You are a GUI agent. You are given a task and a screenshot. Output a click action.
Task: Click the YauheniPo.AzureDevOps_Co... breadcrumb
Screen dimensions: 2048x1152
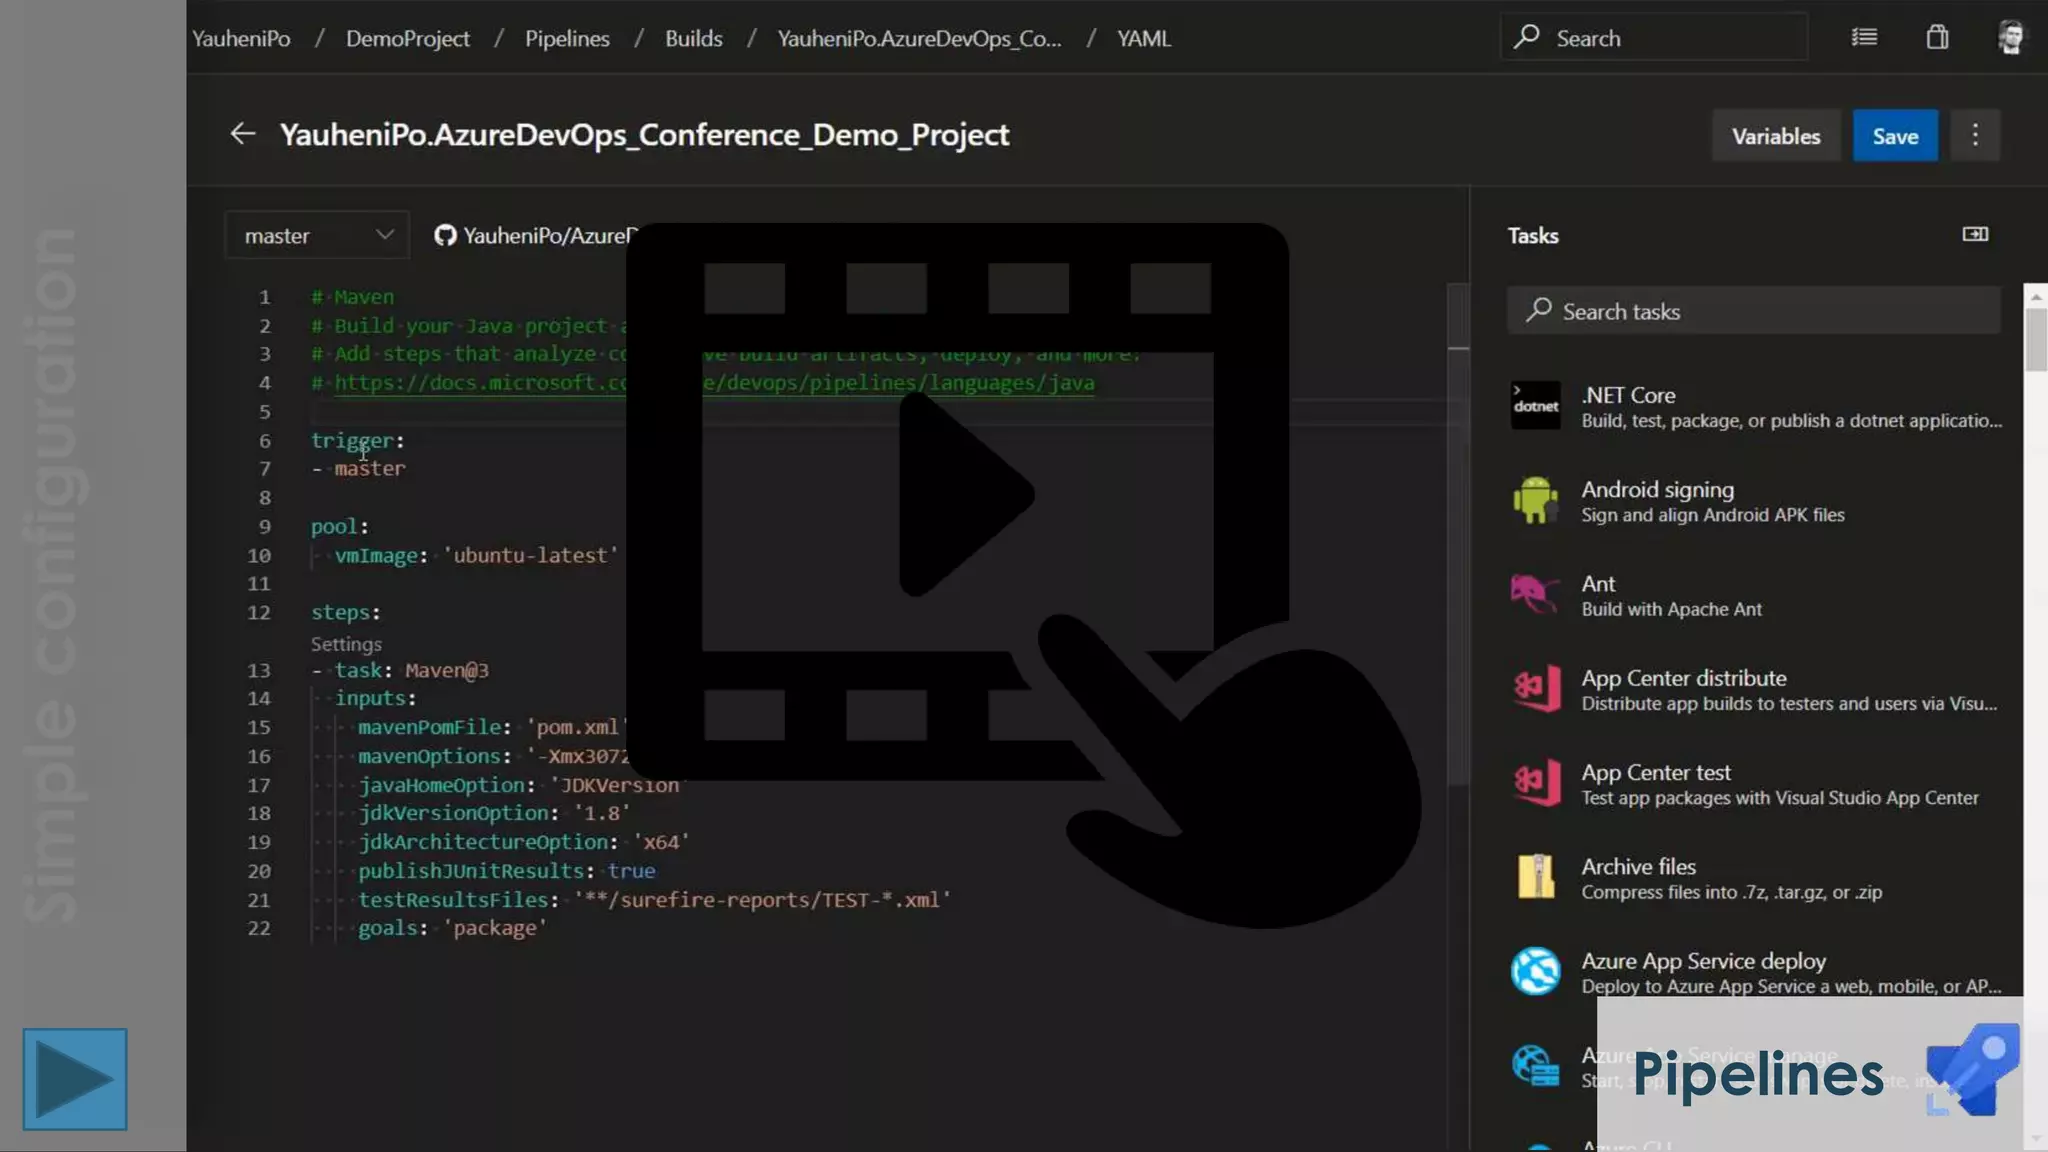pyautogui.click(x=919, y=38)
